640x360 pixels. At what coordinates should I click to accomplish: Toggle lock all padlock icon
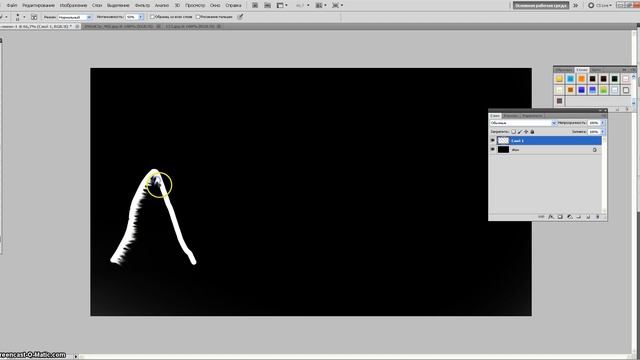tap(532, 132)
